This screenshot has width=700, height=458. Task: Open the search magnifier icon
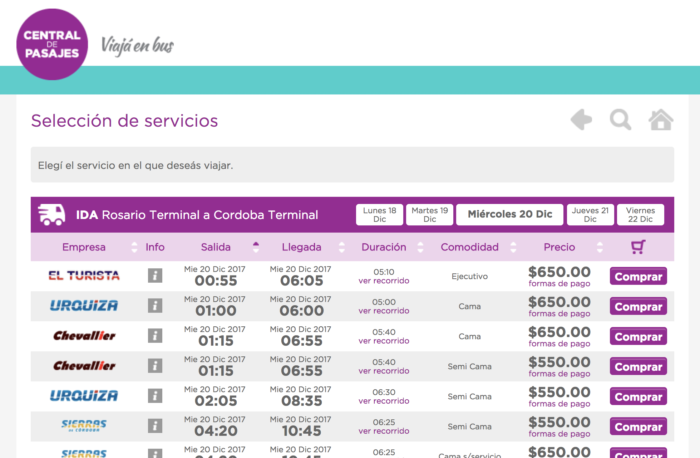621,120
